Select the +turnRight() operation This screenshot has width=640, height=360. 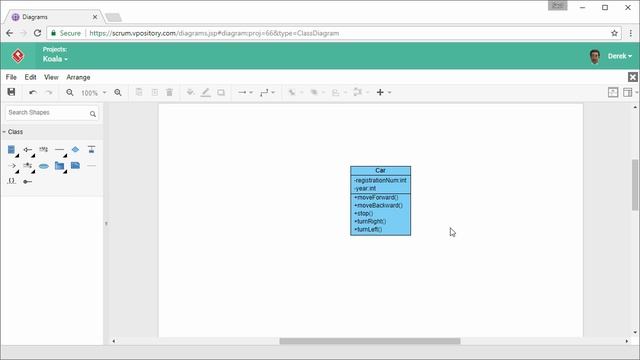[370, 222]
